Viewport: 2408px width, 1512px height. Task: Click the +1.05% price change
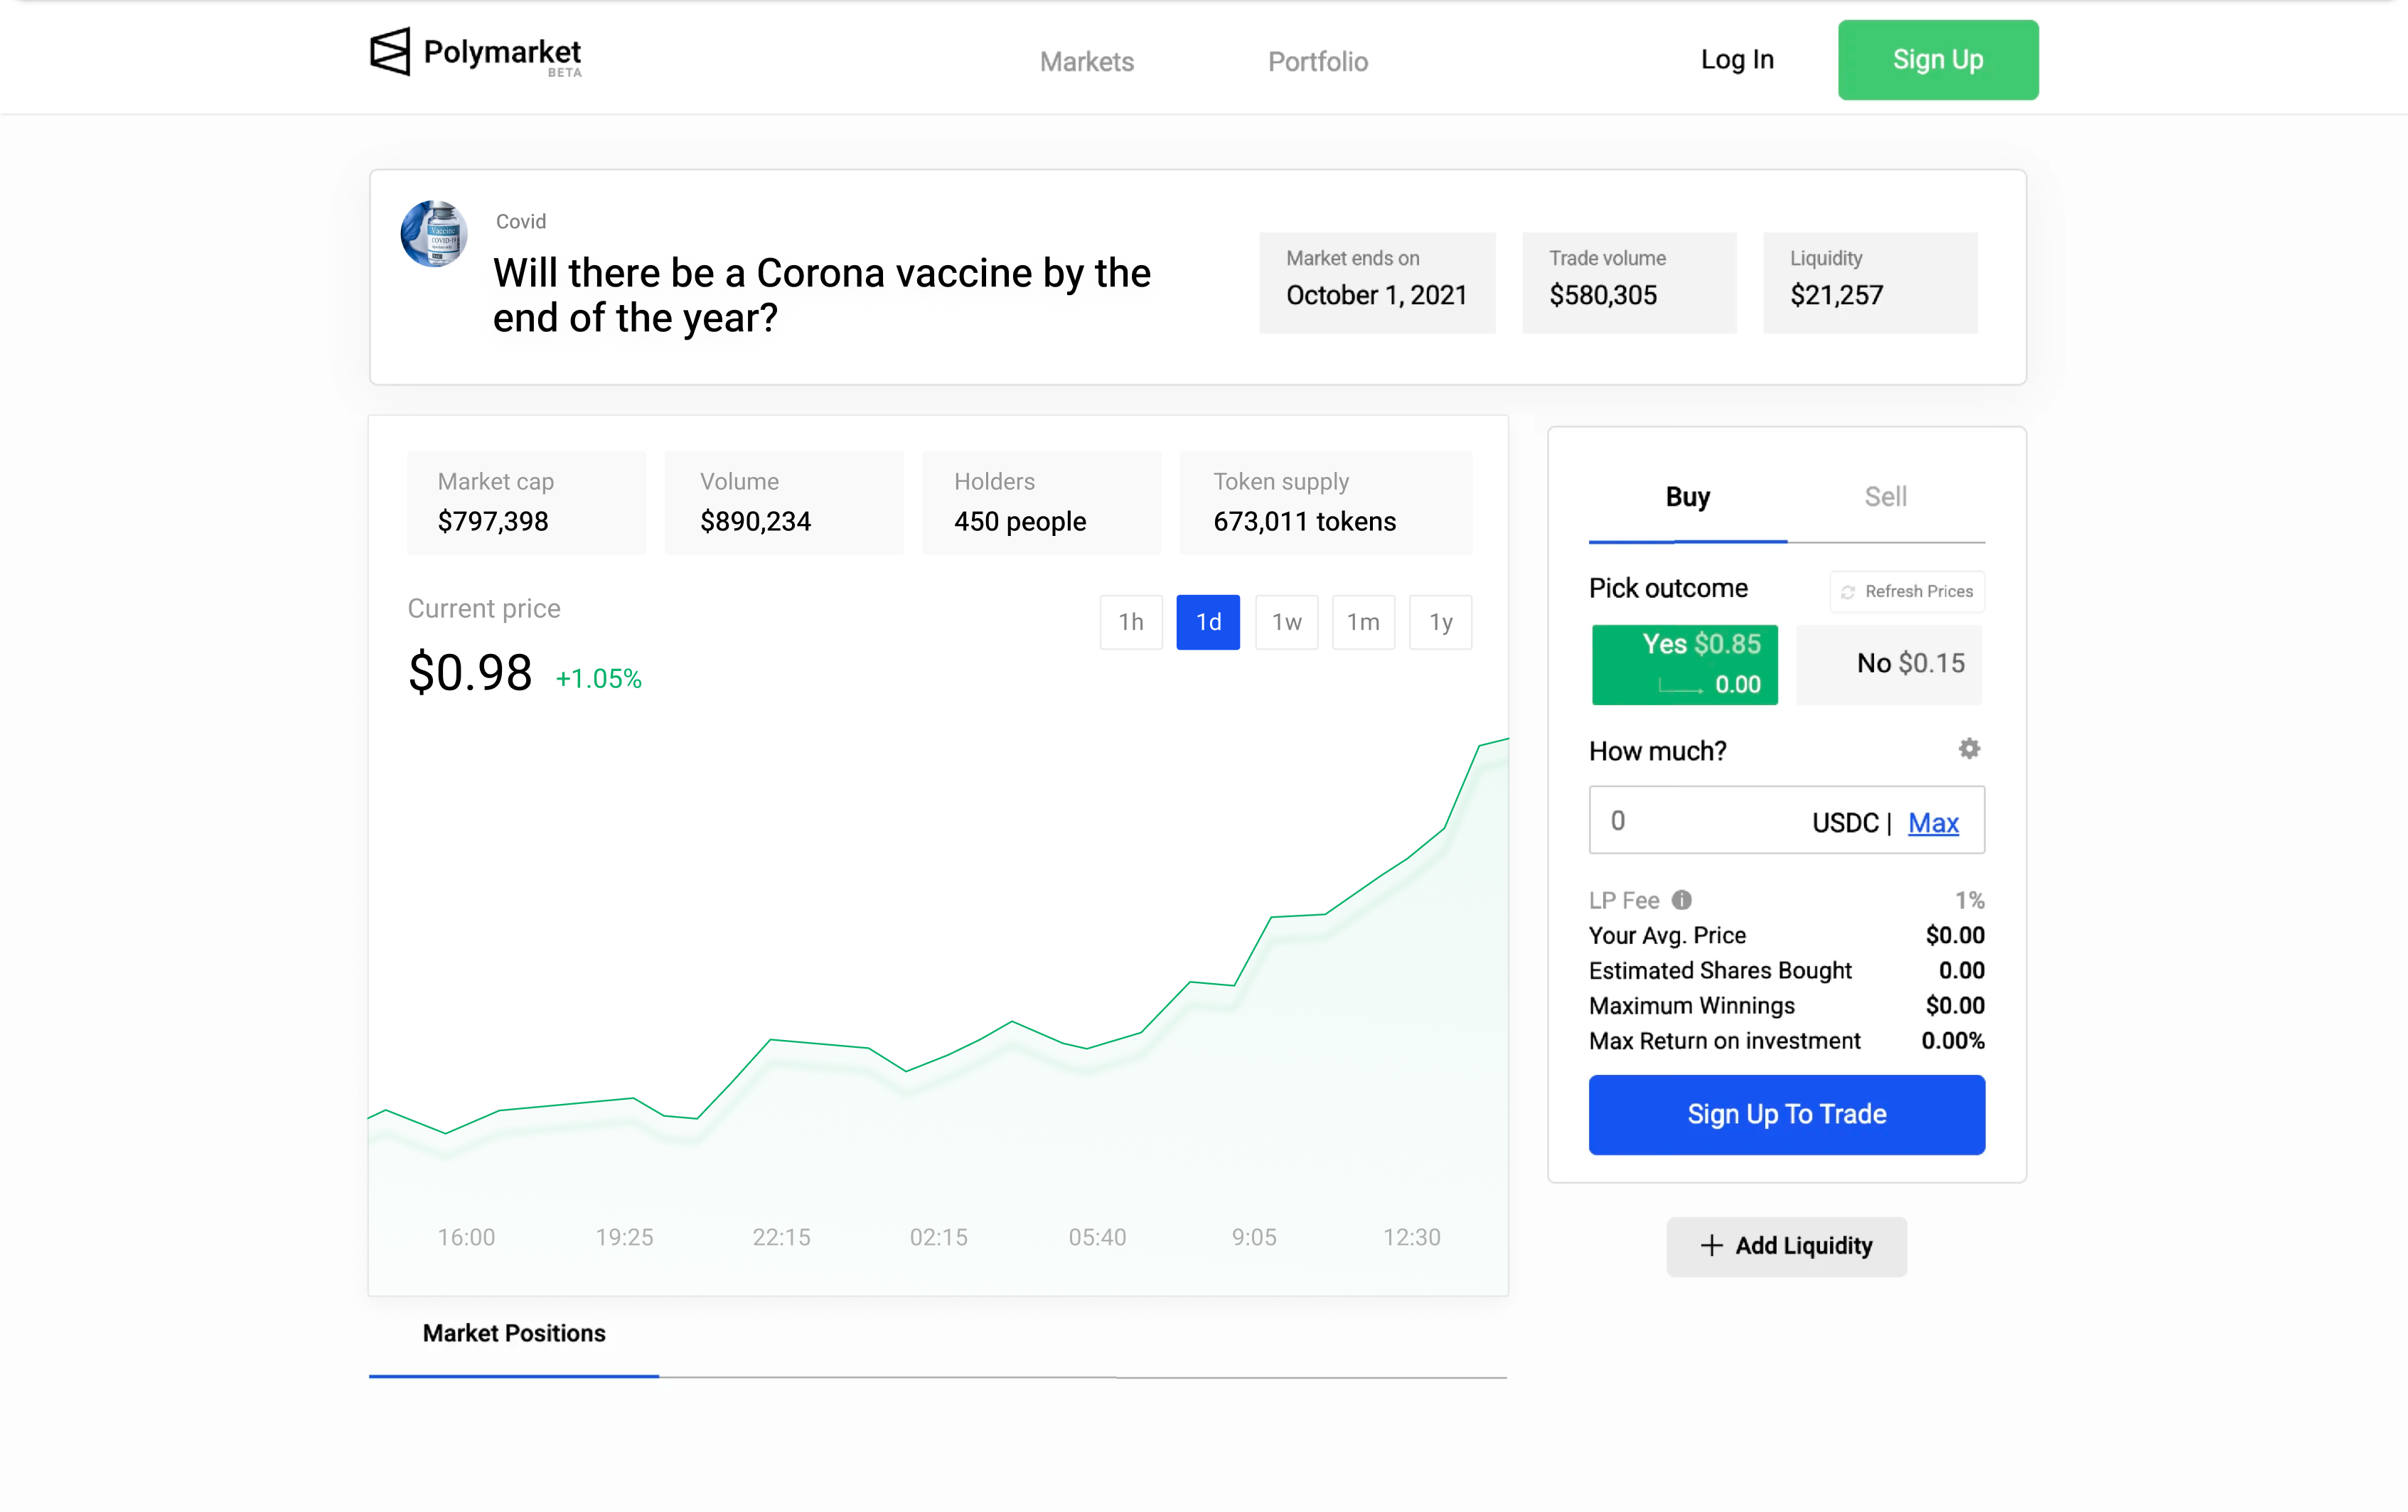pos(598,679)
